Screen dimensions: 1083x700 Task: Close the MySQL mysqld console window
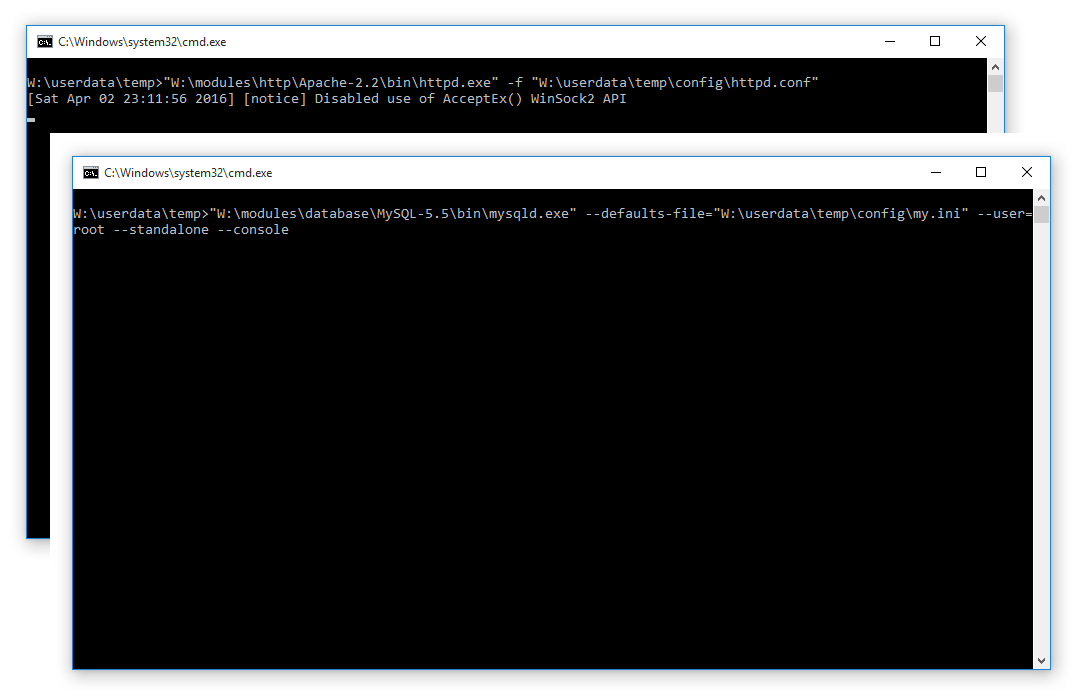(x=1027, y=172)
